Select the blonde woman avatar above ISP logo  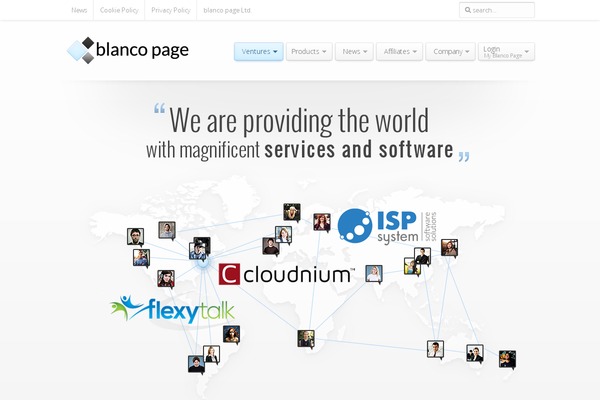coord(292,212)
